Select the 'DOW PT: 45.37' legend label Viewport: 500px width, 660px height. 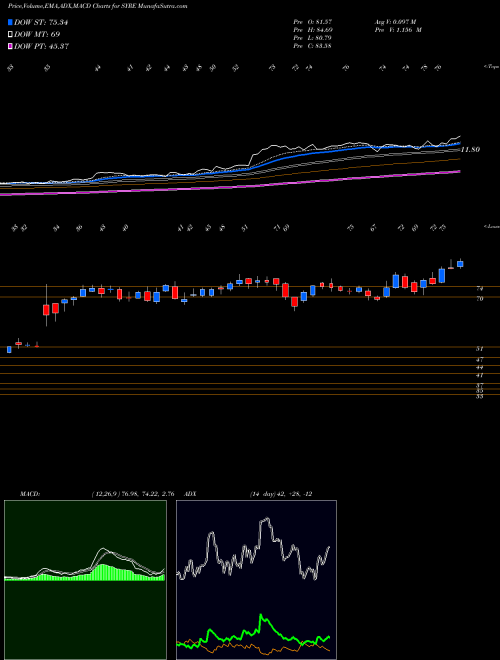[x=41, y=46]
